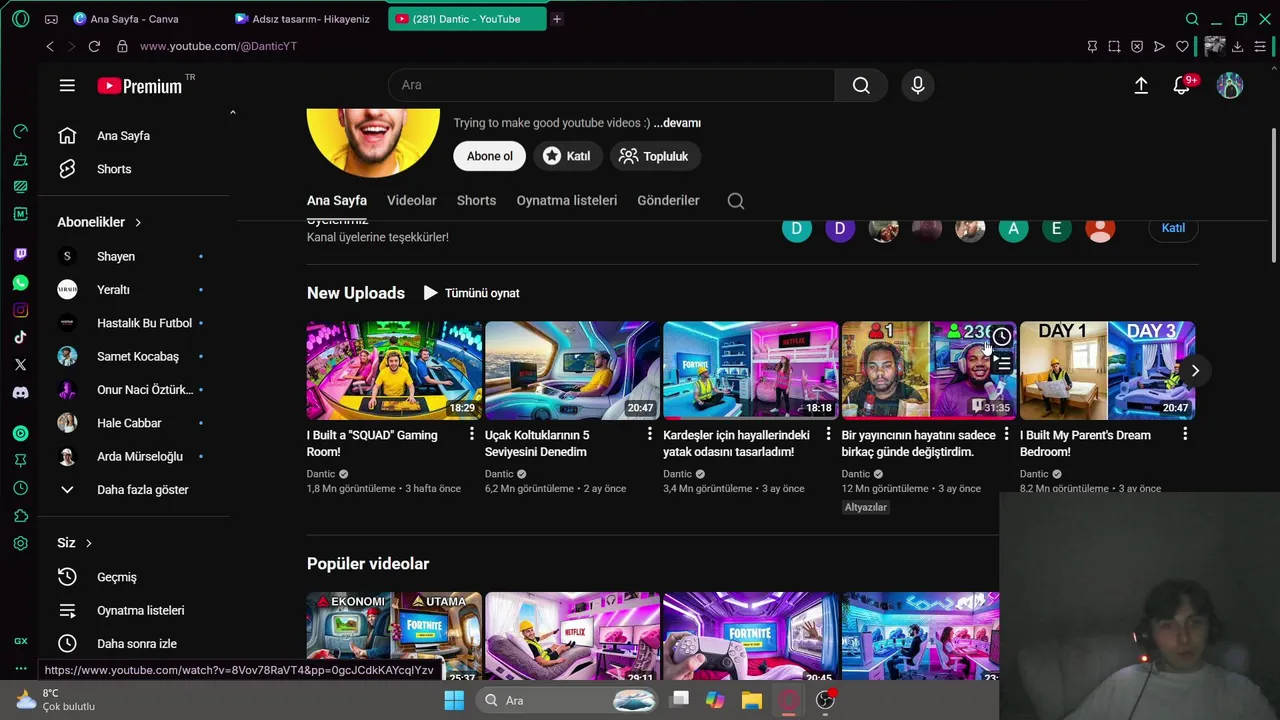Open browser snapshot tool icon

(x=1114, y=46)
